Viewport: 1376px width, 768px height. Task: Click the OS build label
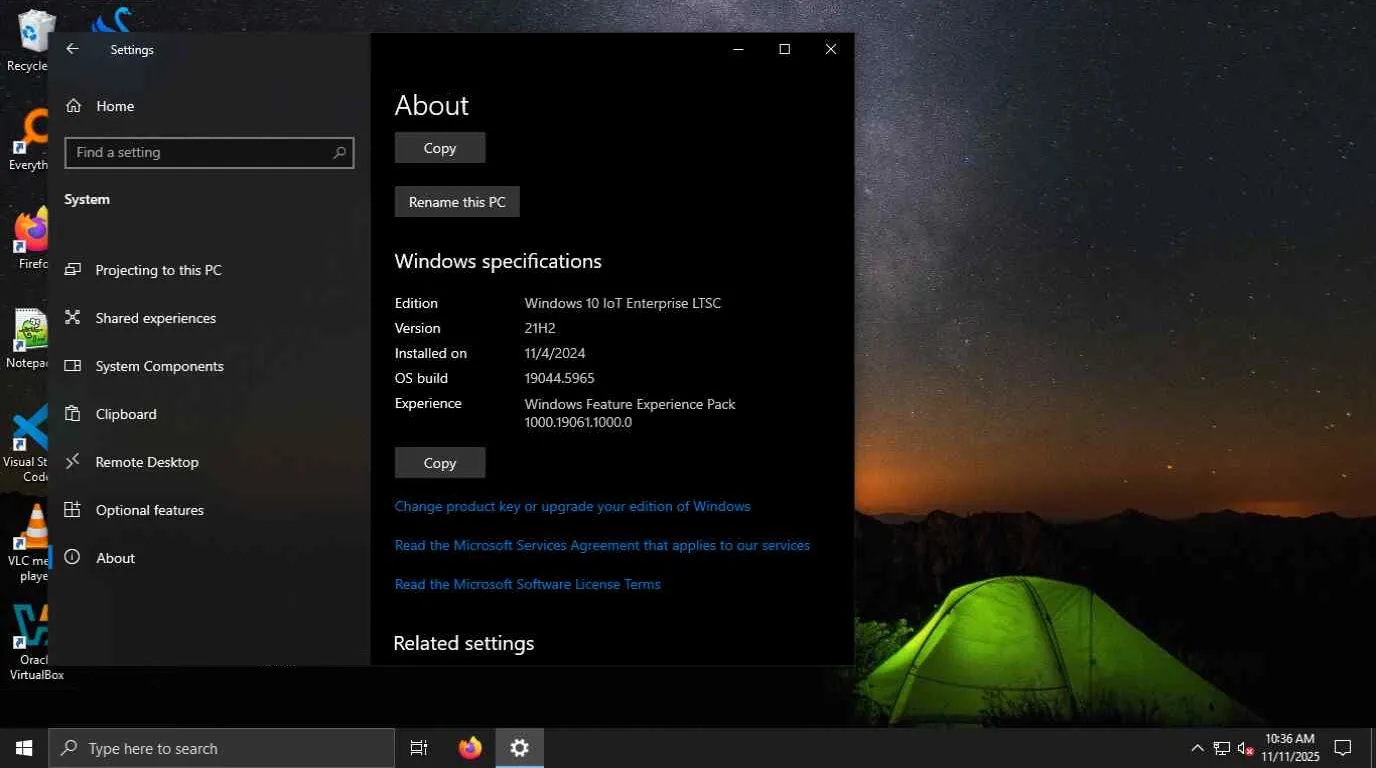tap(421, 378)
